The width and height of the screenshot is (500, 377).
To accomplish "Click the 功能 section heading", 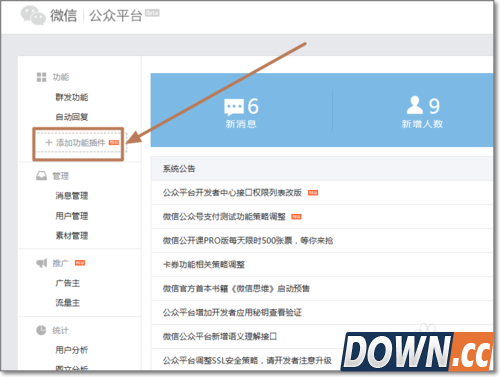I will coord(61,77).
